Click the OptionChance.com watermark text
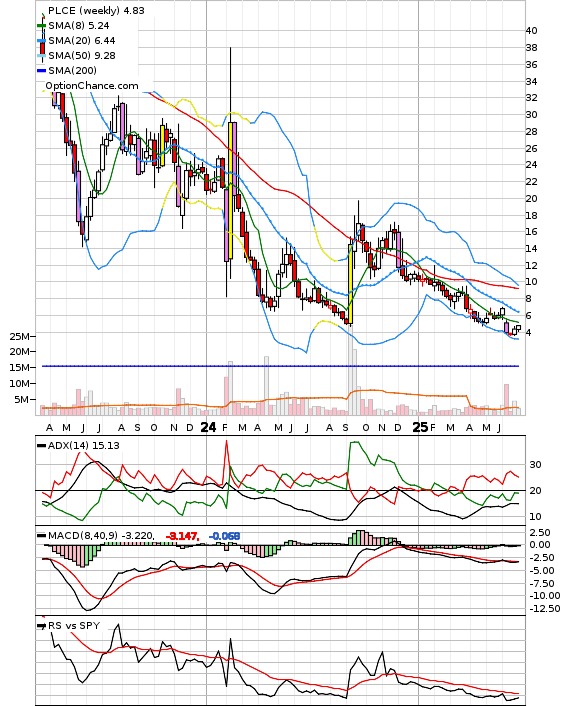Image resolution: width=566 pixels, height=706 pixels. tap(92, 86)
